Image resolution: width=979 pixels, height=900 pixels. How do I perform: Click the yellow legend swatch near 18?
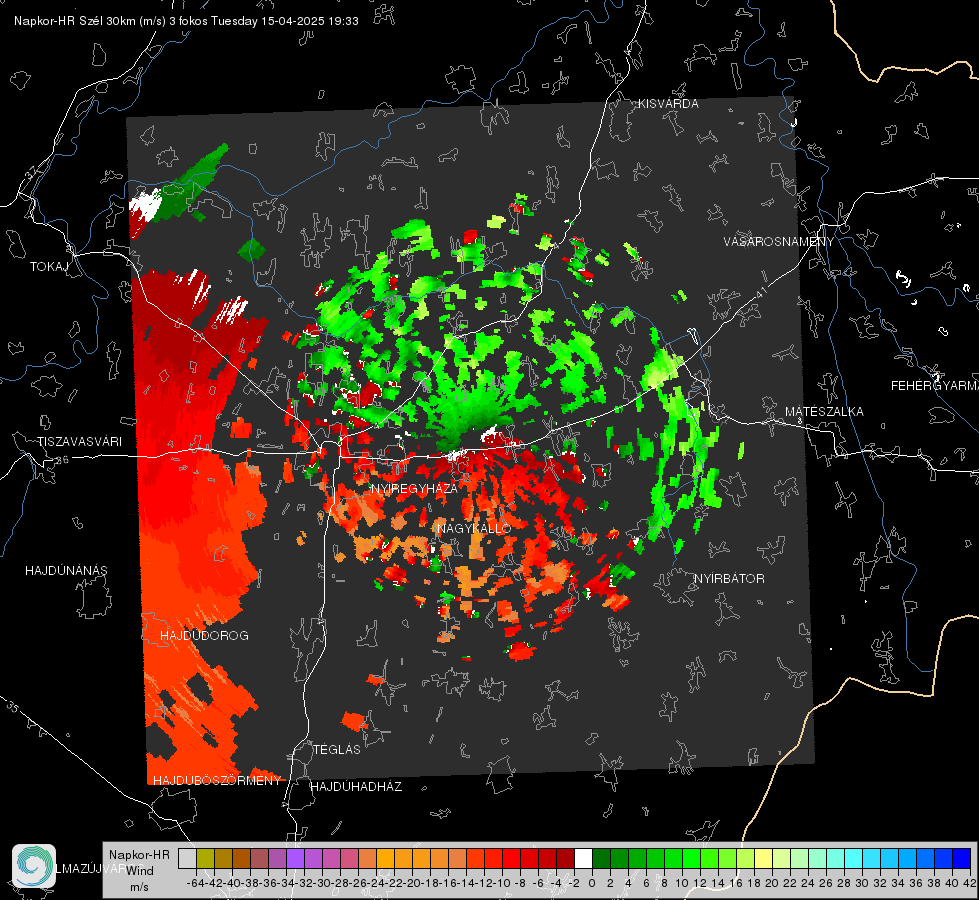(x=763, y=858)
